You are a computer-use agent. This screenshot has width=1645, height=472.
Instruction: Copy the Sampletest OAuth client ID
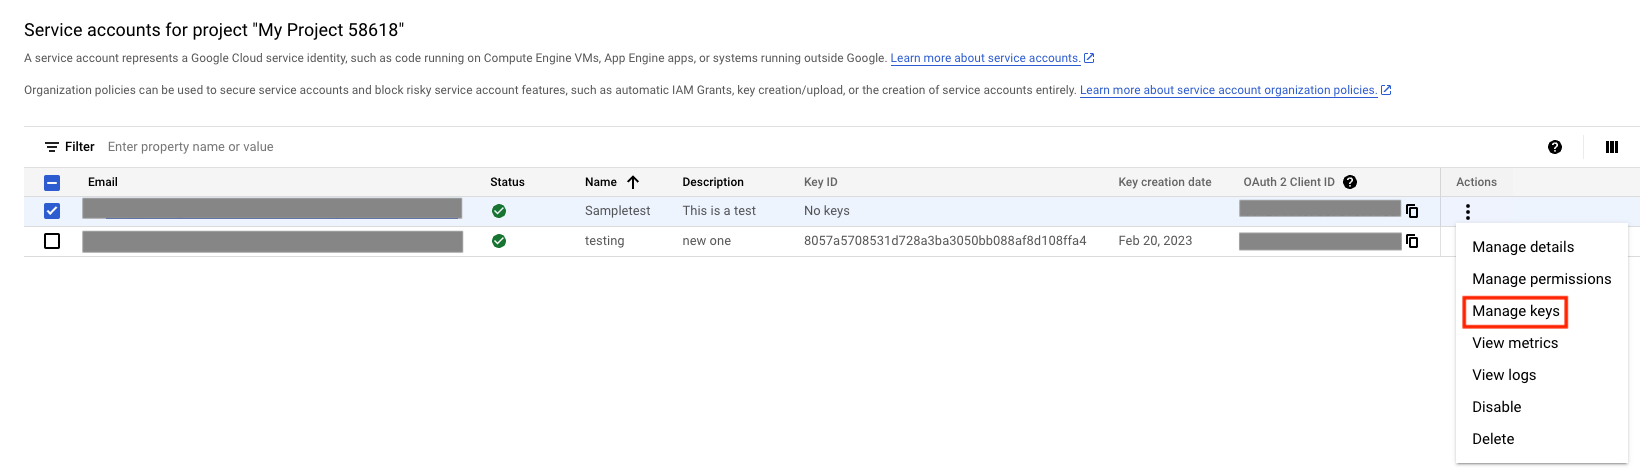pyautogui.click(x=1412, y=211)
